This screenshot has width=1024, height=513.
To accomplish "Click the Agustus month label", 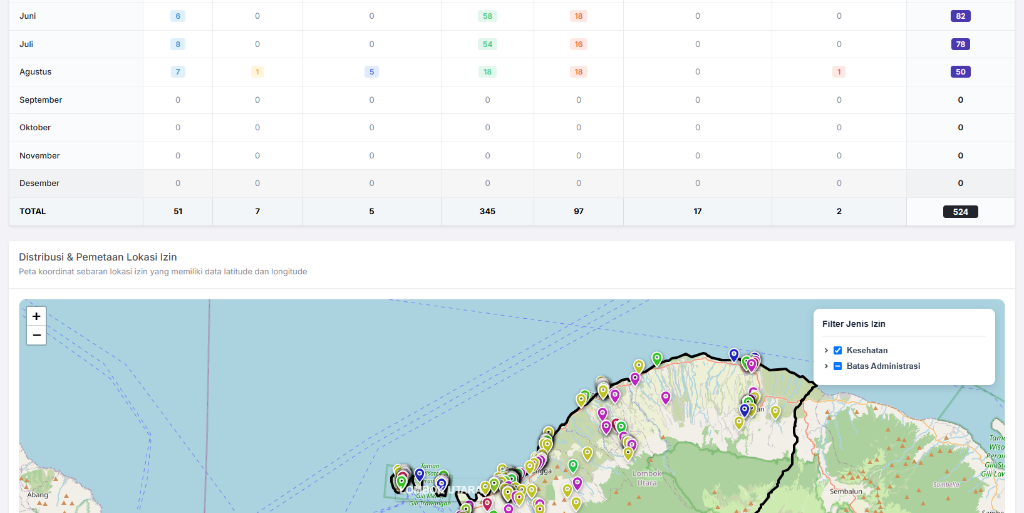I will click(35, 72).
